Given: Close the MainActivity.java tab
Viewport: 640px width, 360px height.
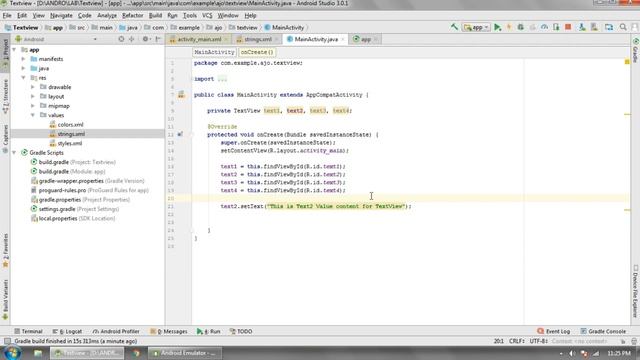Looking at the screenshot, I should point(342,39).
